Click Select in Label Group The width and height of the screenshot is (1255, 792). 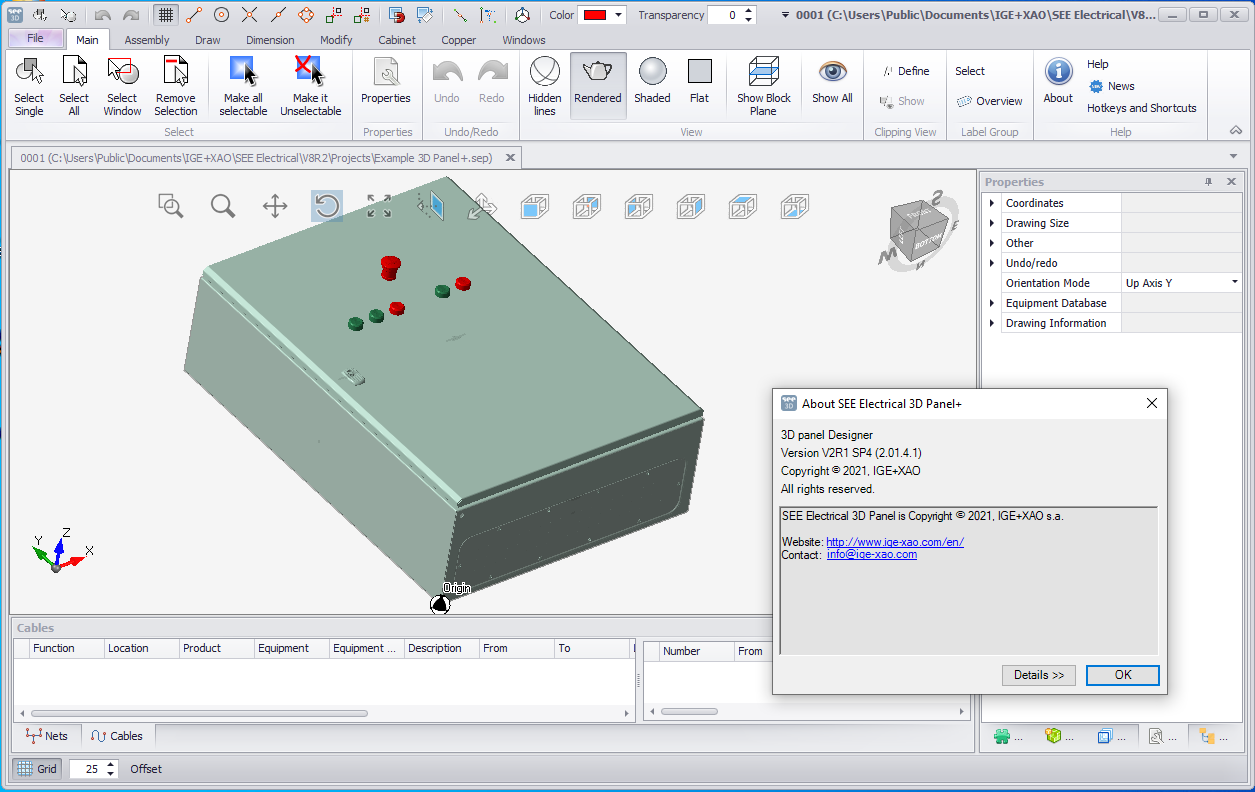[x=970, y=71]
